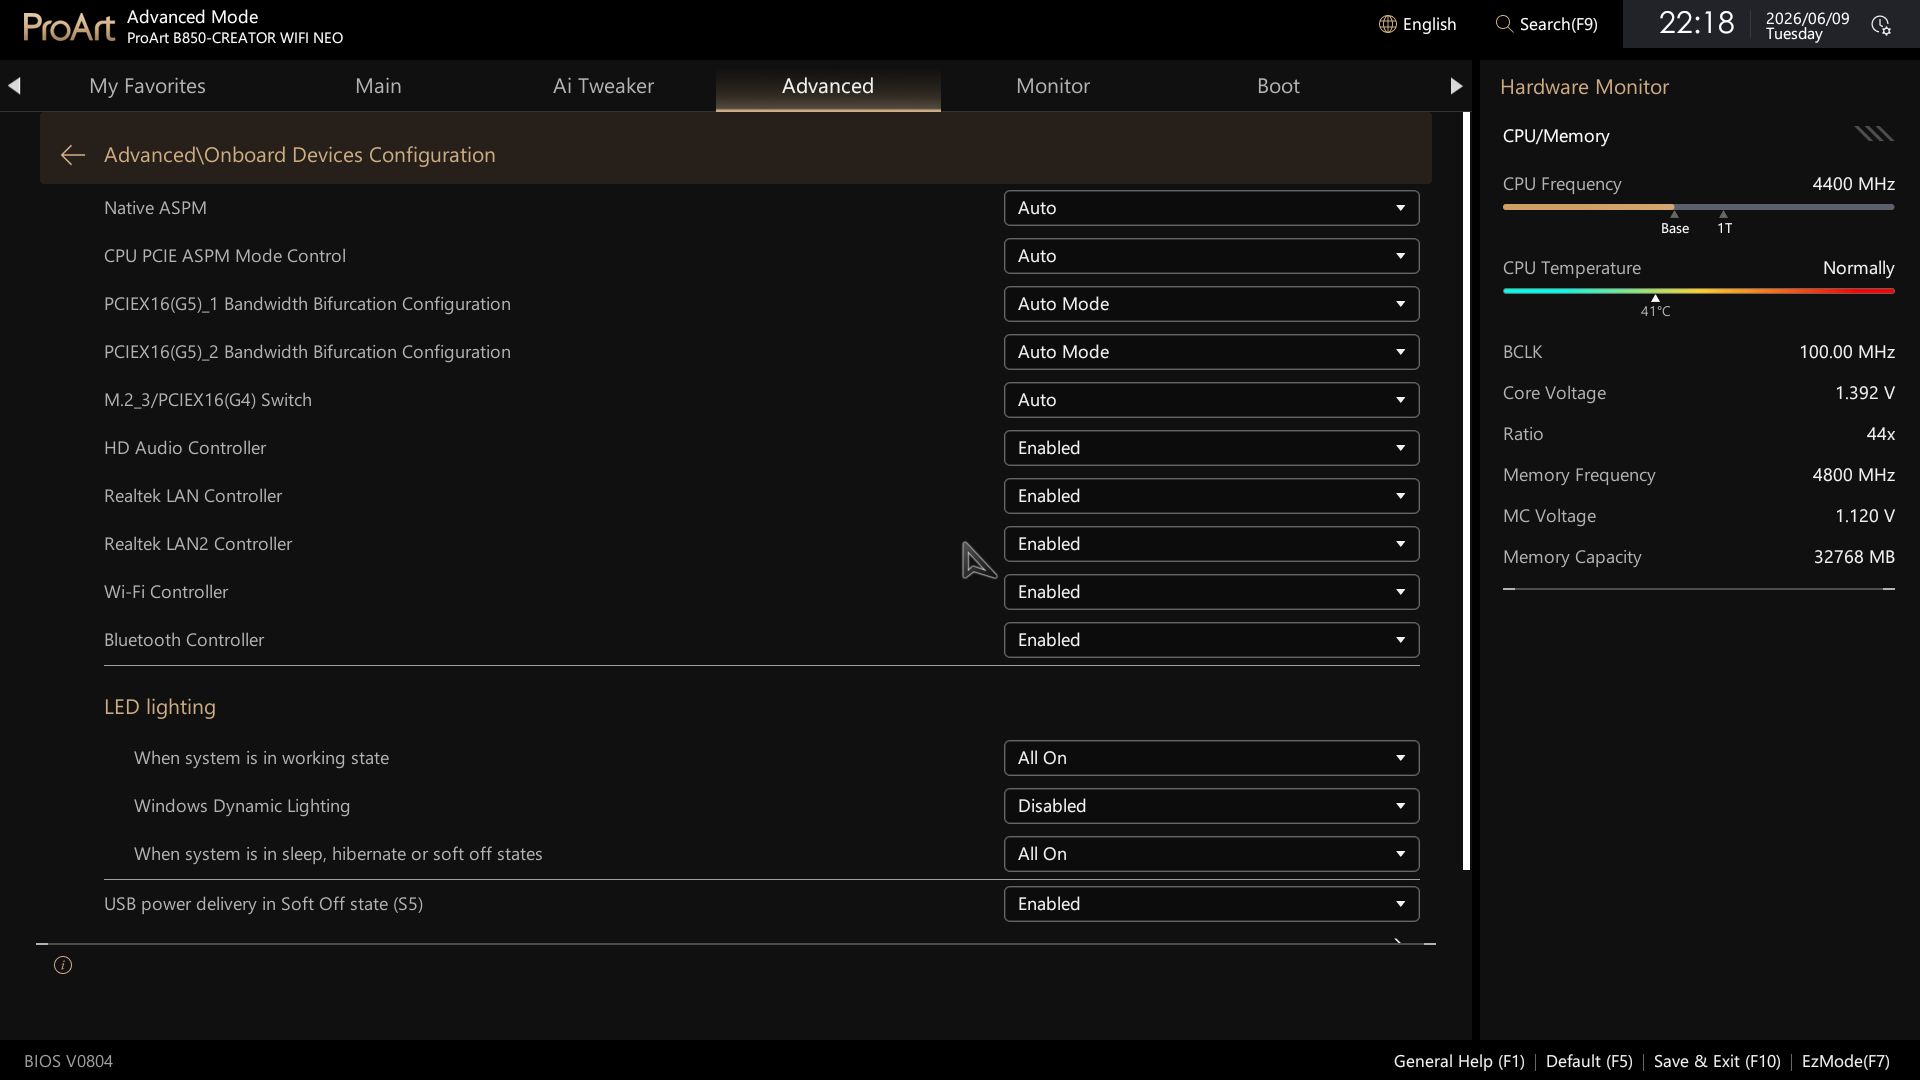Click General Help (F1)
Image resolution: width=1920 pixels, height=1080 pixels.
[1459, 1061]
